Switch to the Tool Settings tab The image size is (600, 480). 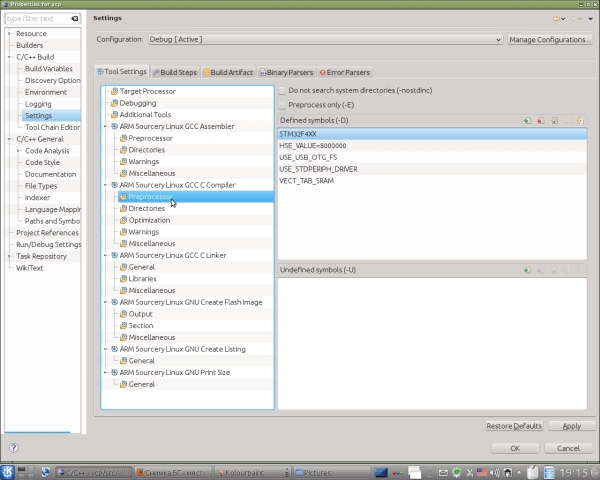(x=122, y=72)
